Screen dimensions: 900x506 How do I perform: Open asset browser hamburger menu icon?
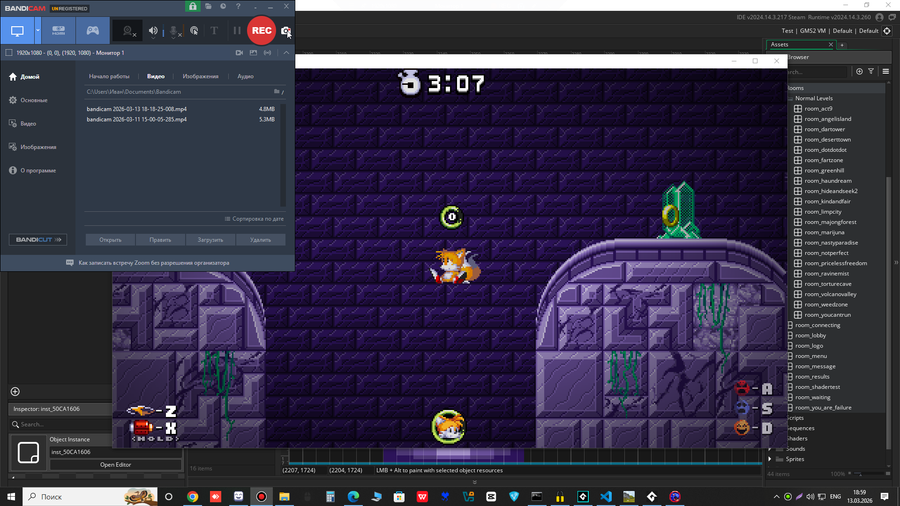[886, 72]
